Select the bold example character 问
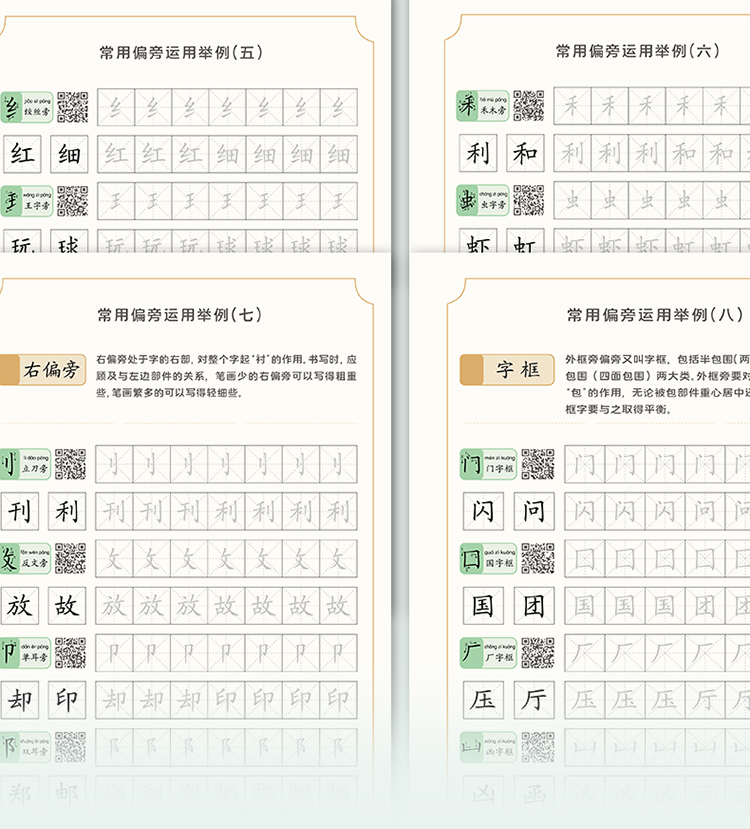This screenshot has height=829, width=750. tap(534, 511)
